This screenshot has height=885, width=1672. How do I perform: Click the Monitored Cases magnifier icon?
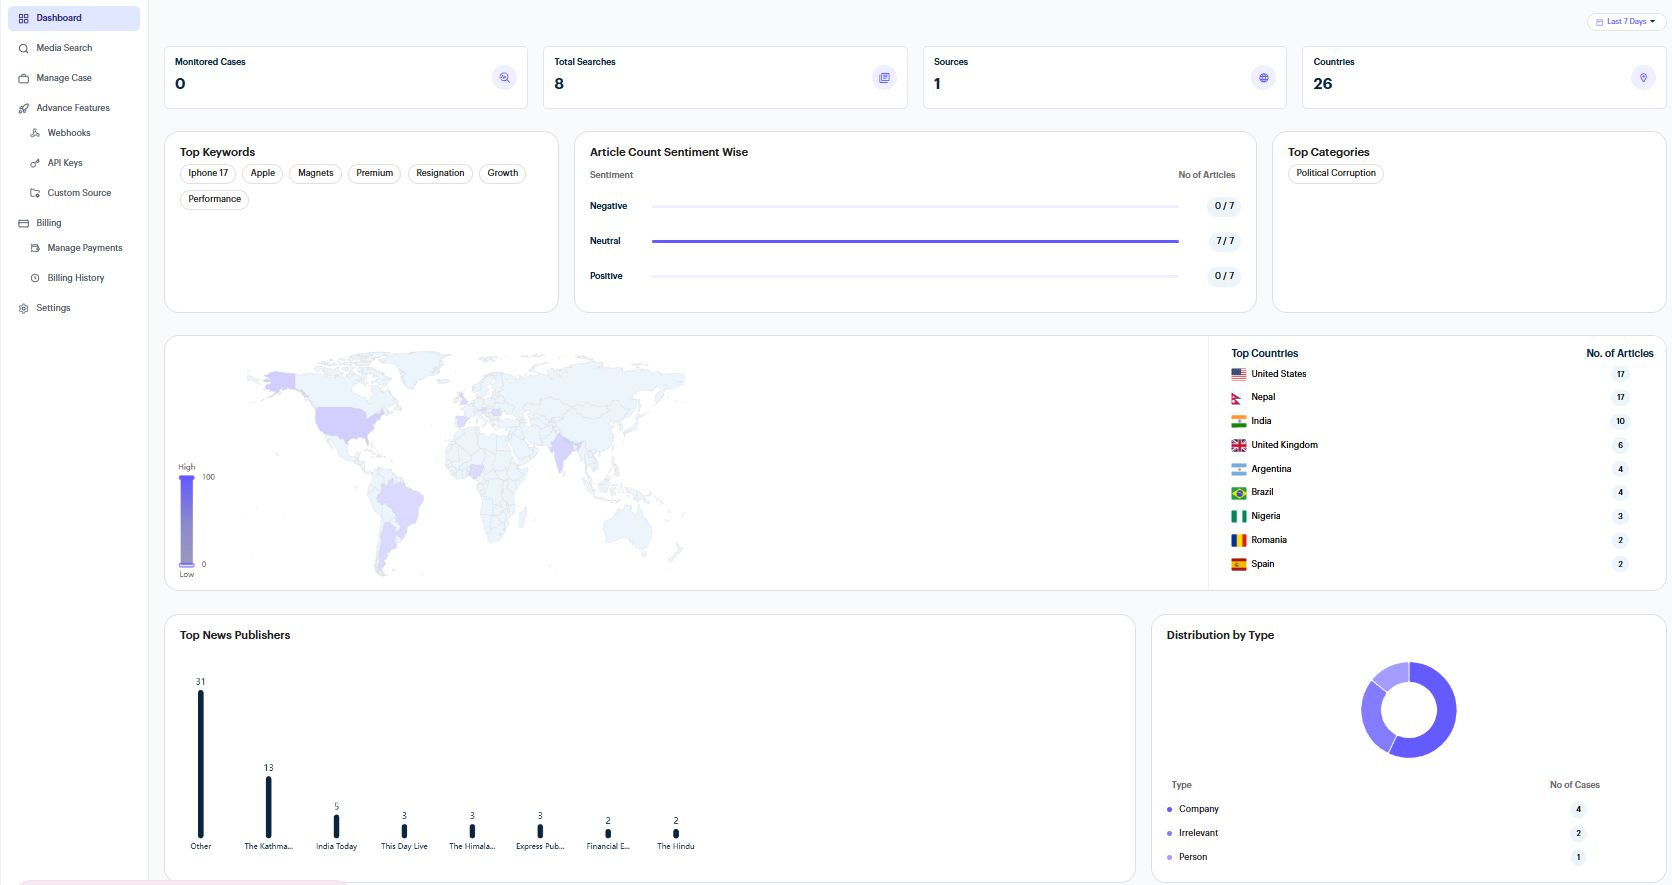(504, 78)
